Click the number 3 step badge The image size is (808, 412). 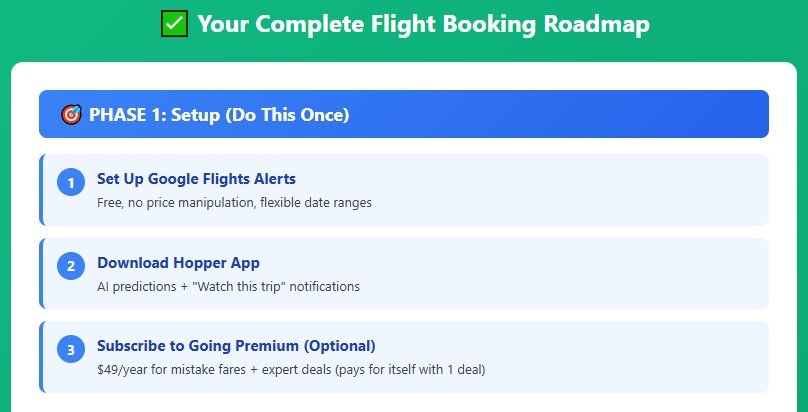click(x=70, y=350)
